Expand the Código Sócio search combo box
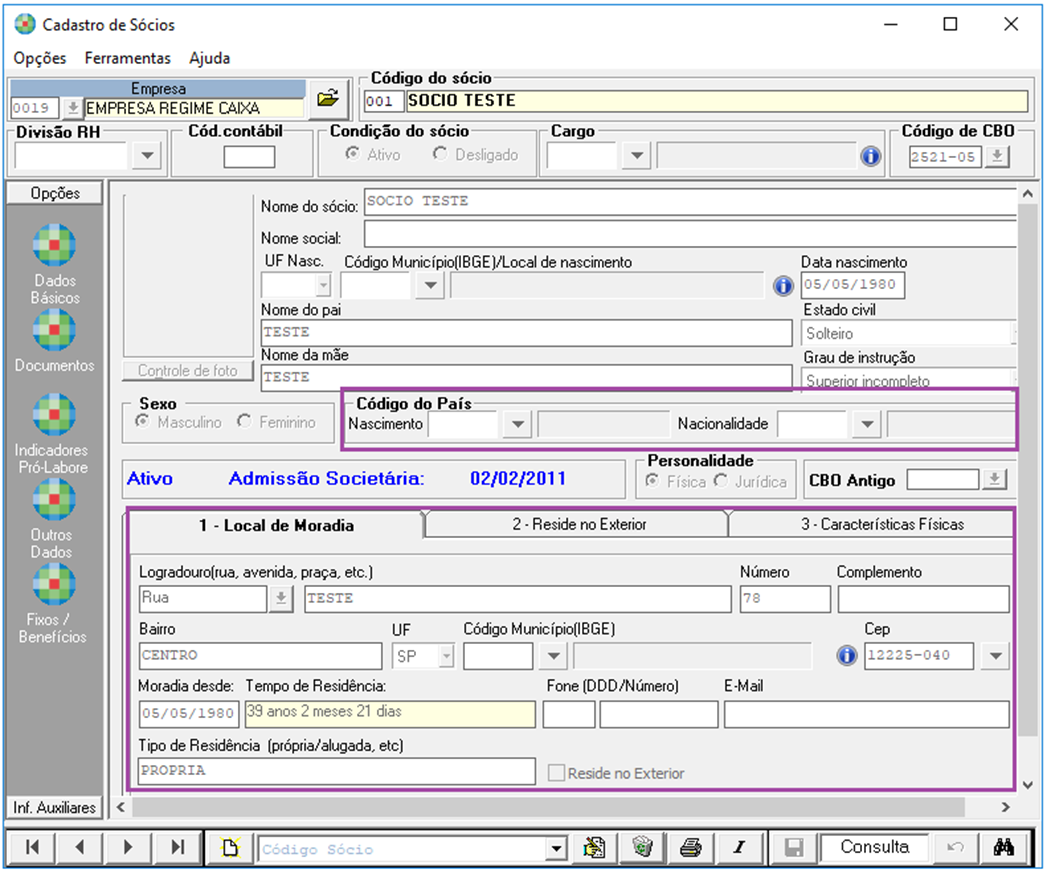The width and height of the screenshot is (1047, 874). [x=556, y=849]
